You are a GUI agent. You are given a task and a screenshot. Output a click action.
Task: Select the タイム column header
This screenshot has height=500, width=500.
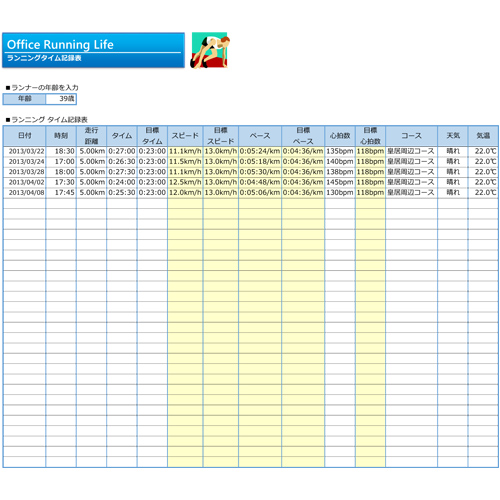[x=122, y=136]
